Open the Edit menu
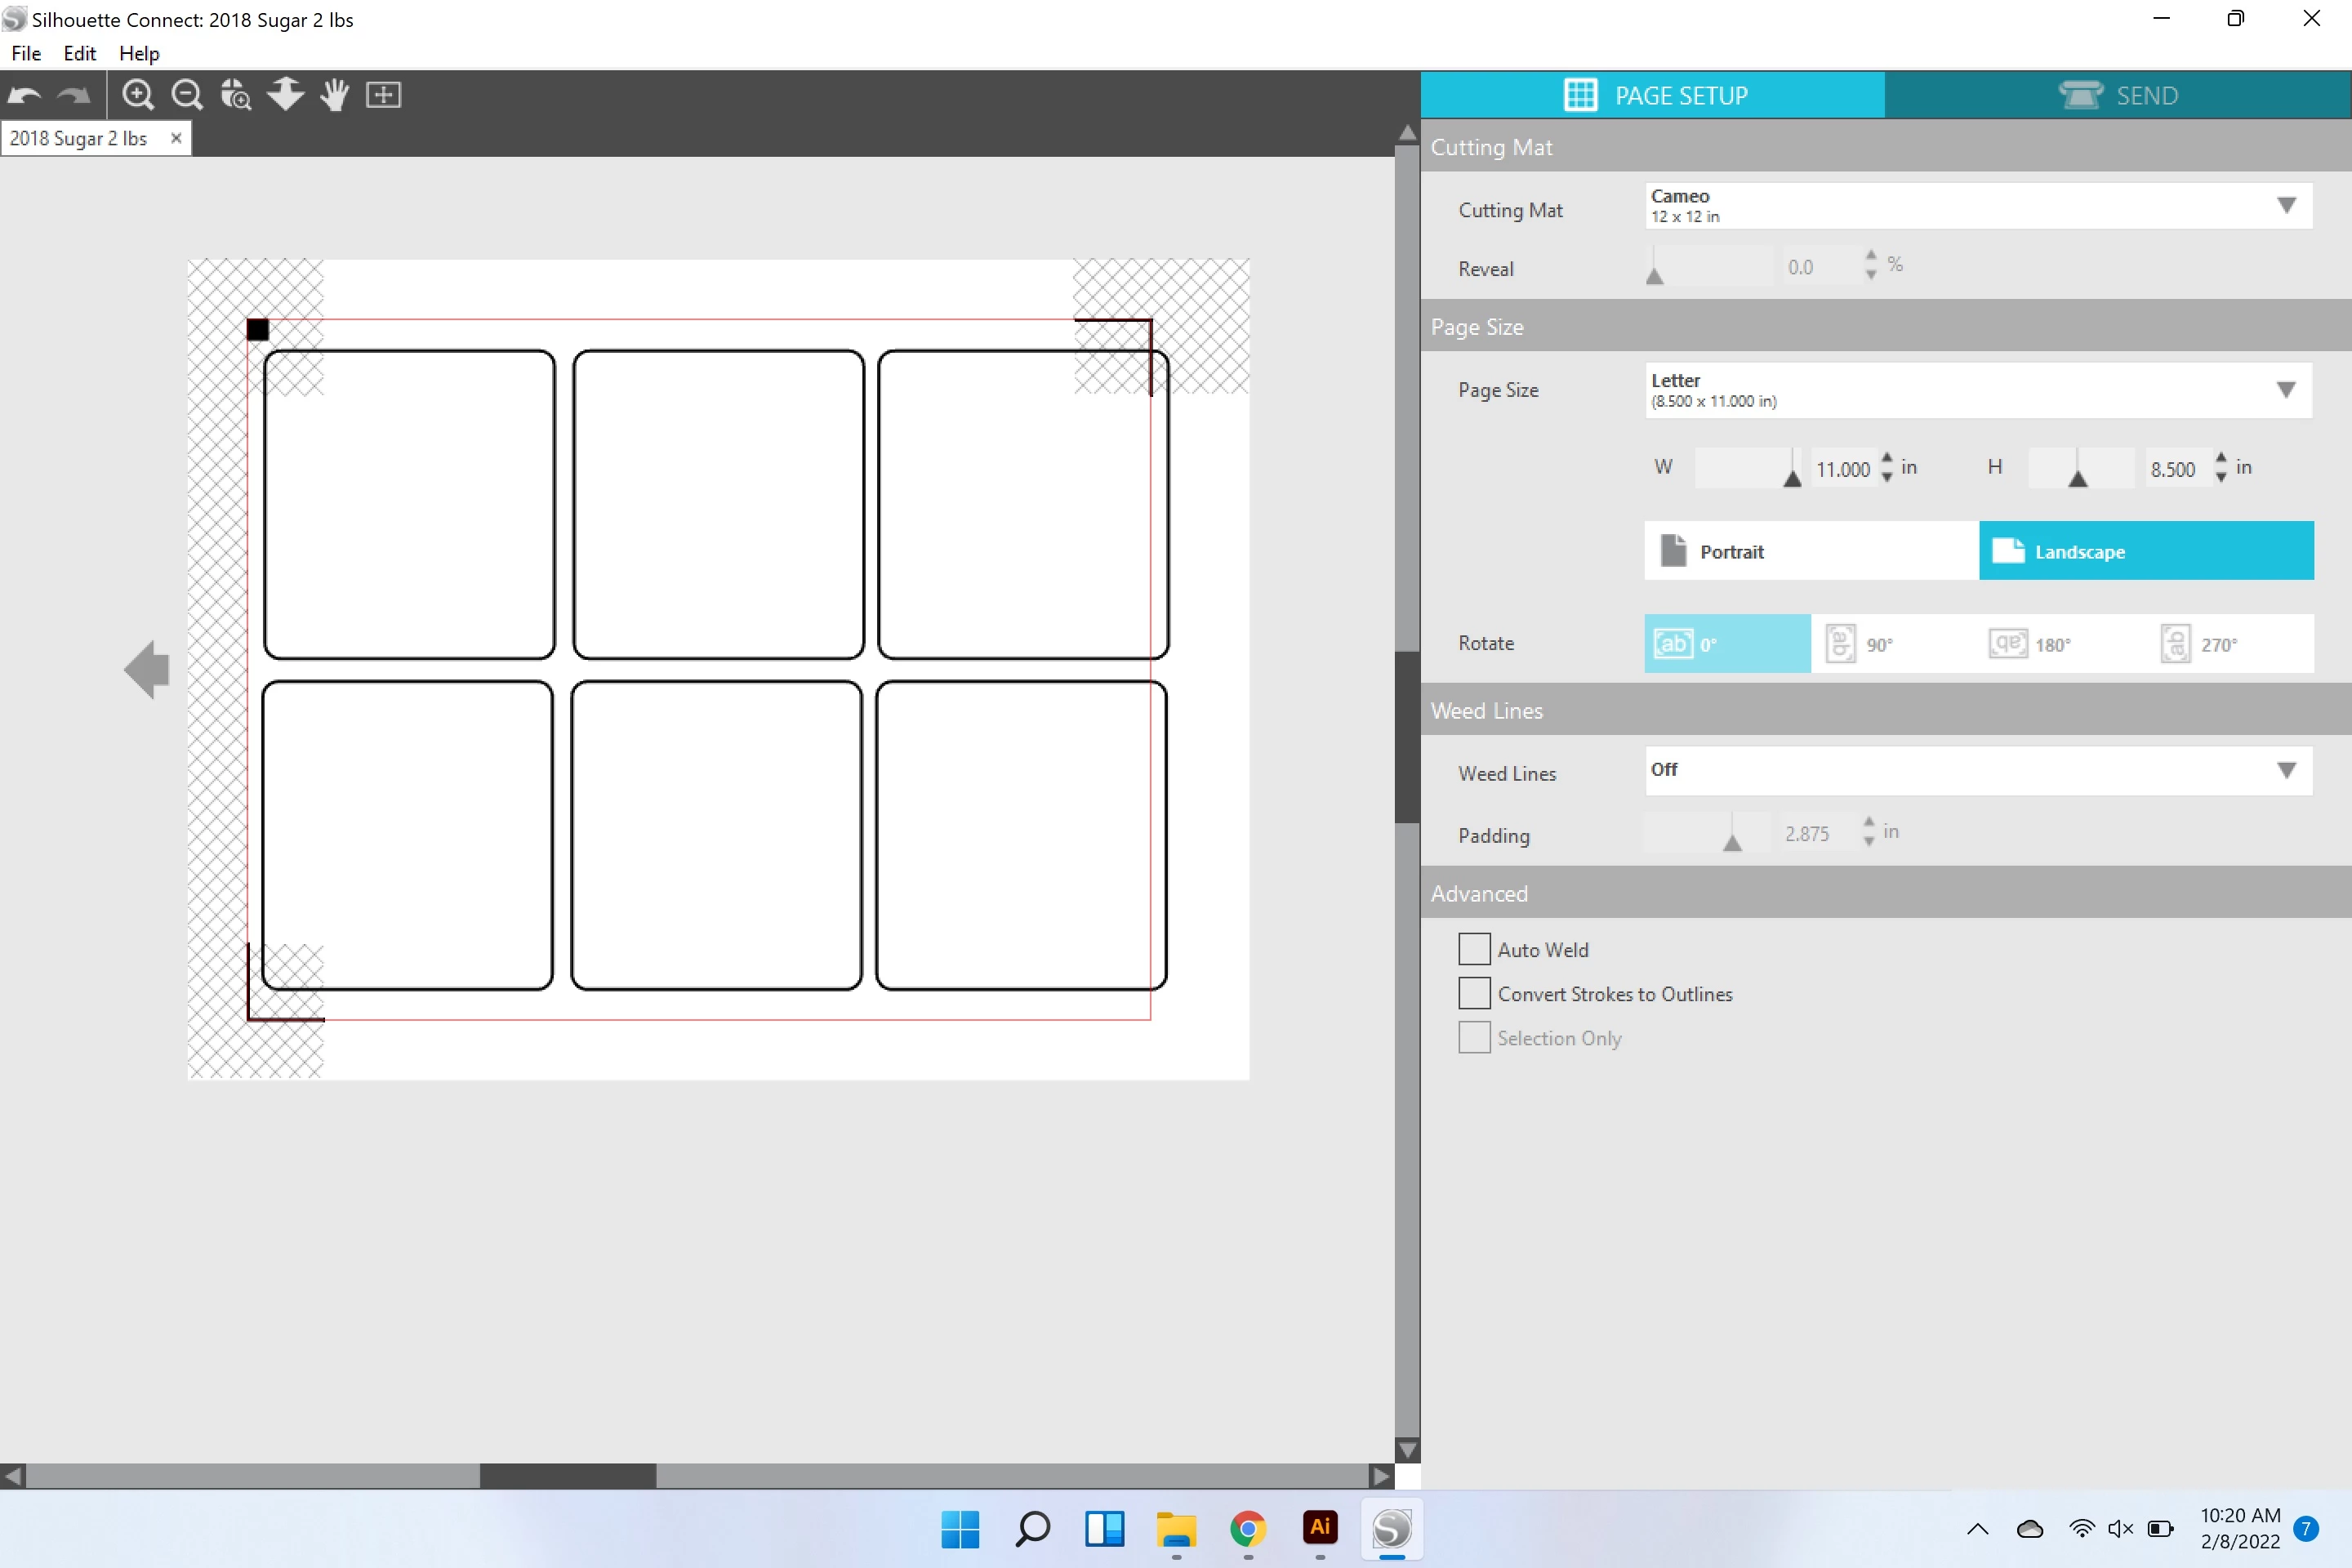Image resolution: width=2352 pixels, height=1568 pixels. (x=79, y=53)
